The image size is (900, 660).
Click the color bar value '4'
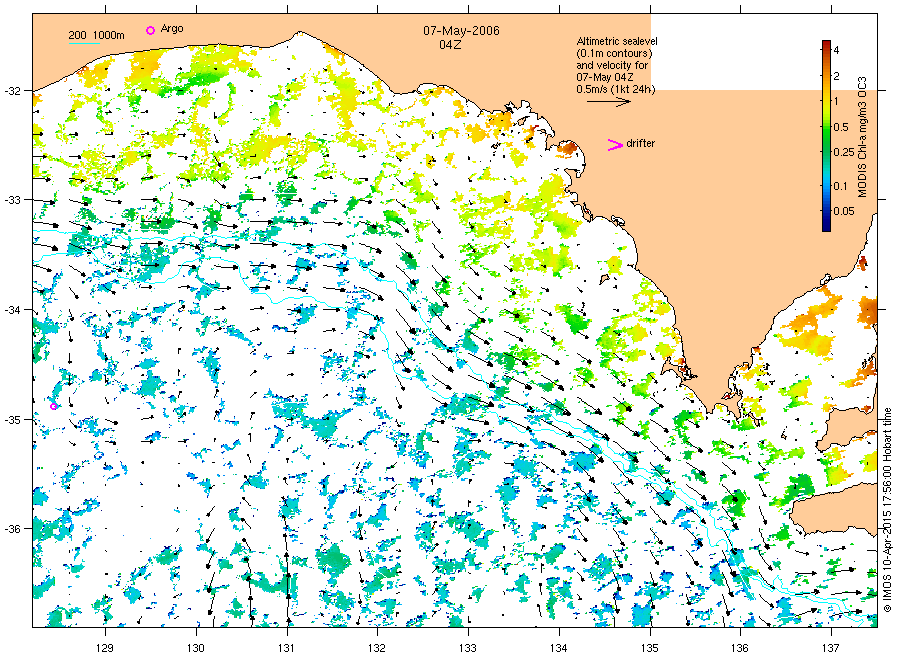point(836,50)
